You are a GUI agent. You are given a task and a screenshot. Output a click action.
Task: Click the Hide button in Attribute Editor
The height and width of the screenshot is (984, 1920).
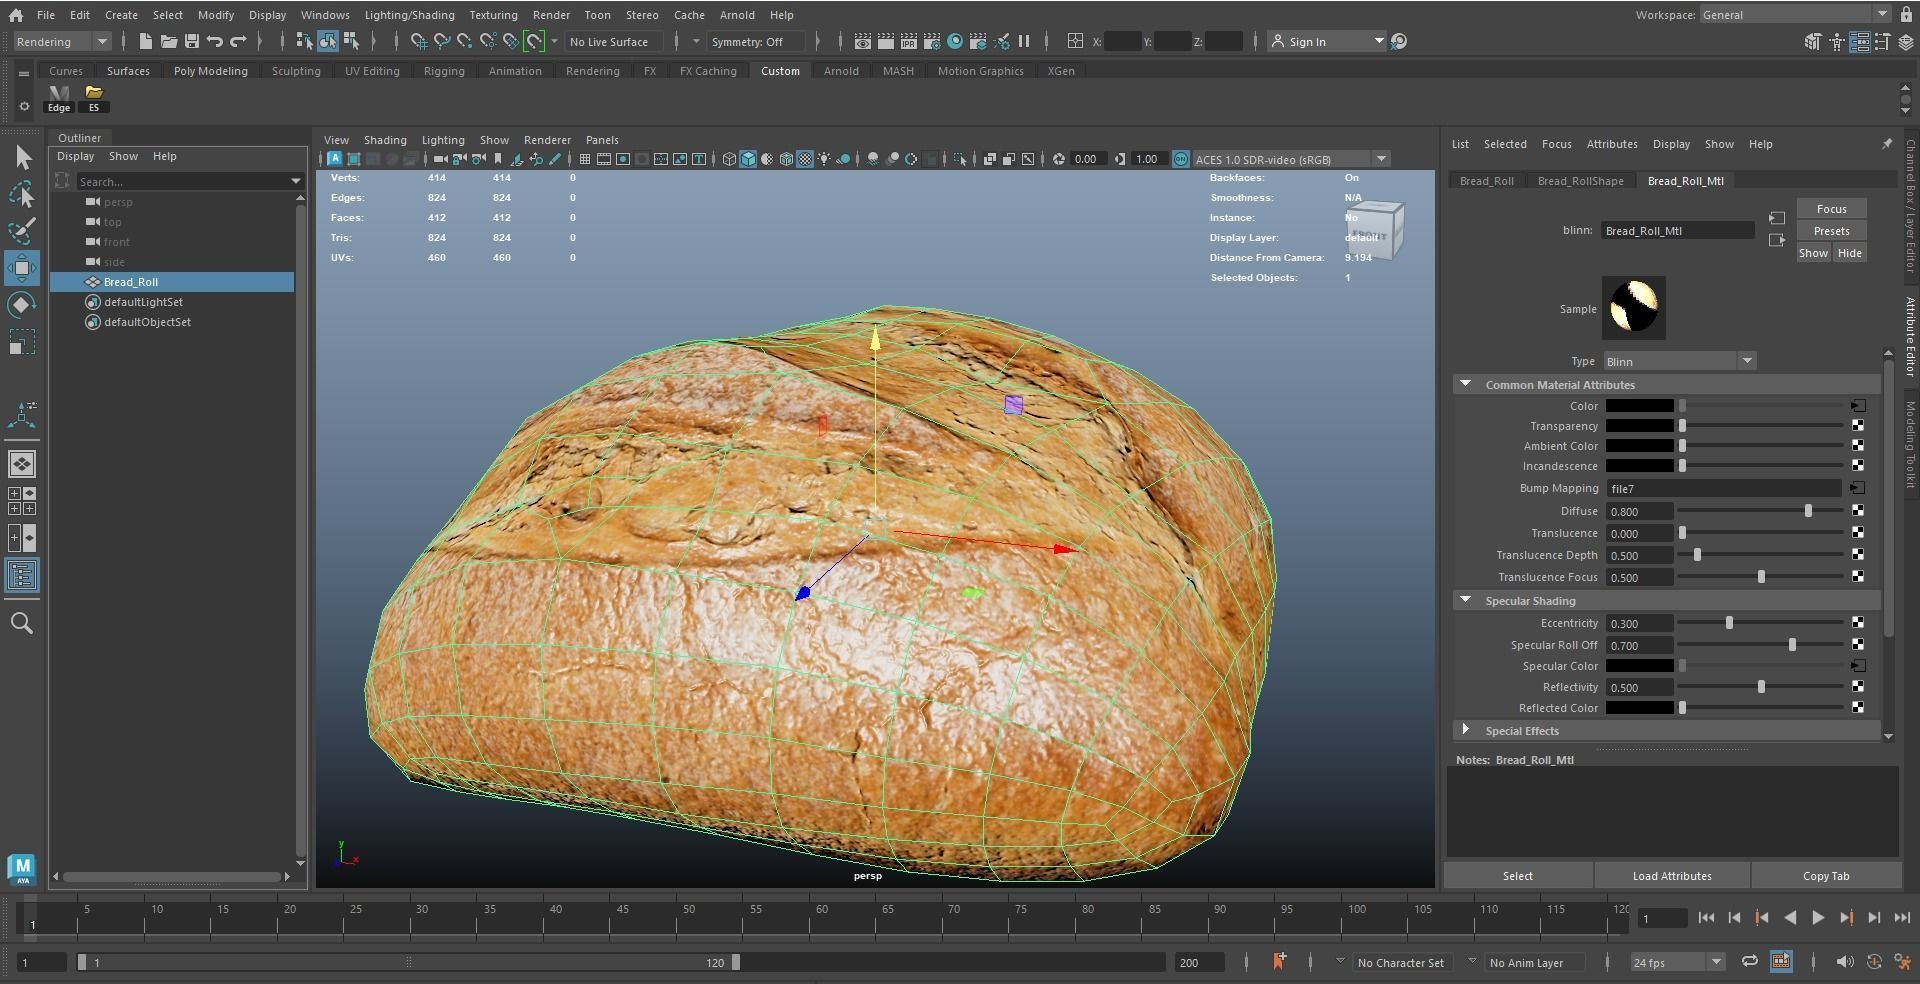click(x=1849, y=253)
